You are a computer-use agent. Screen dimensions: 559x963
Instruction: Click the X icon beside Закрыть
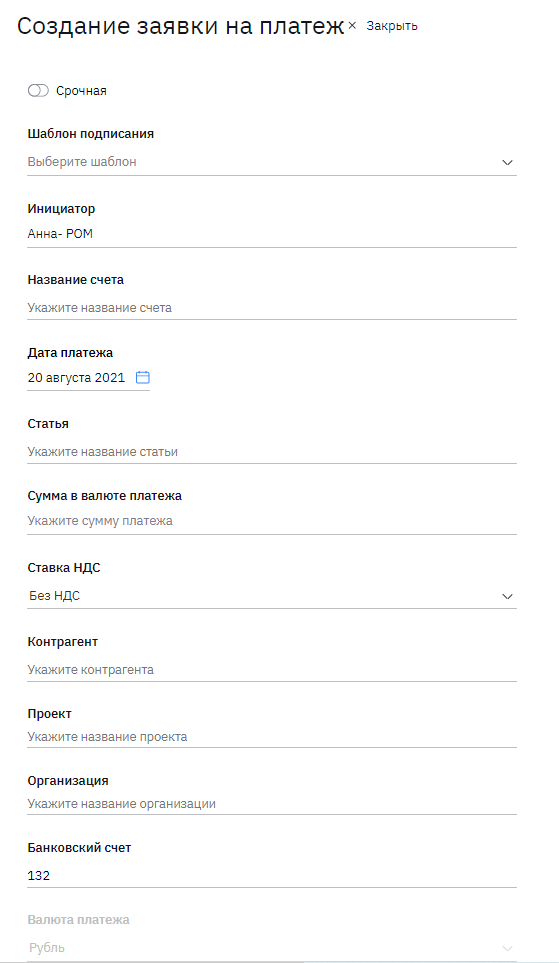(x=352, y=26)
